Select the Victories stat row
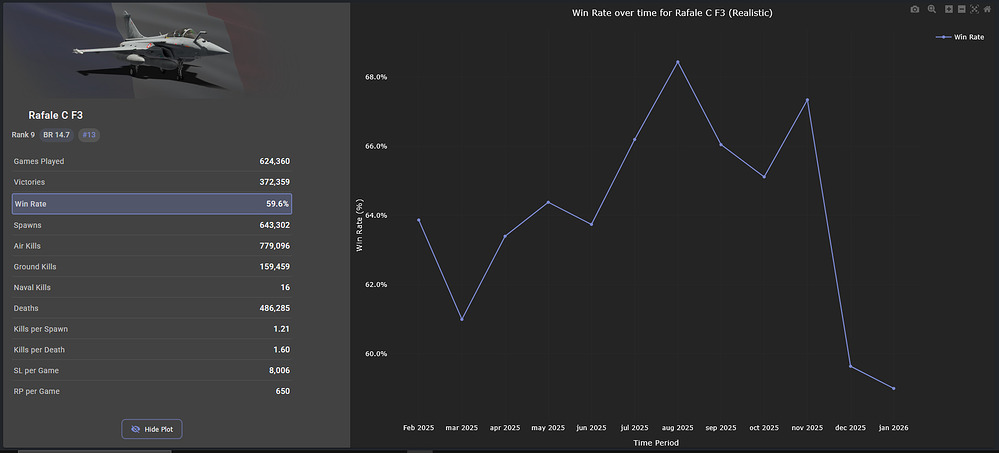Screen dimensions: 999x453 click(151, 182)
